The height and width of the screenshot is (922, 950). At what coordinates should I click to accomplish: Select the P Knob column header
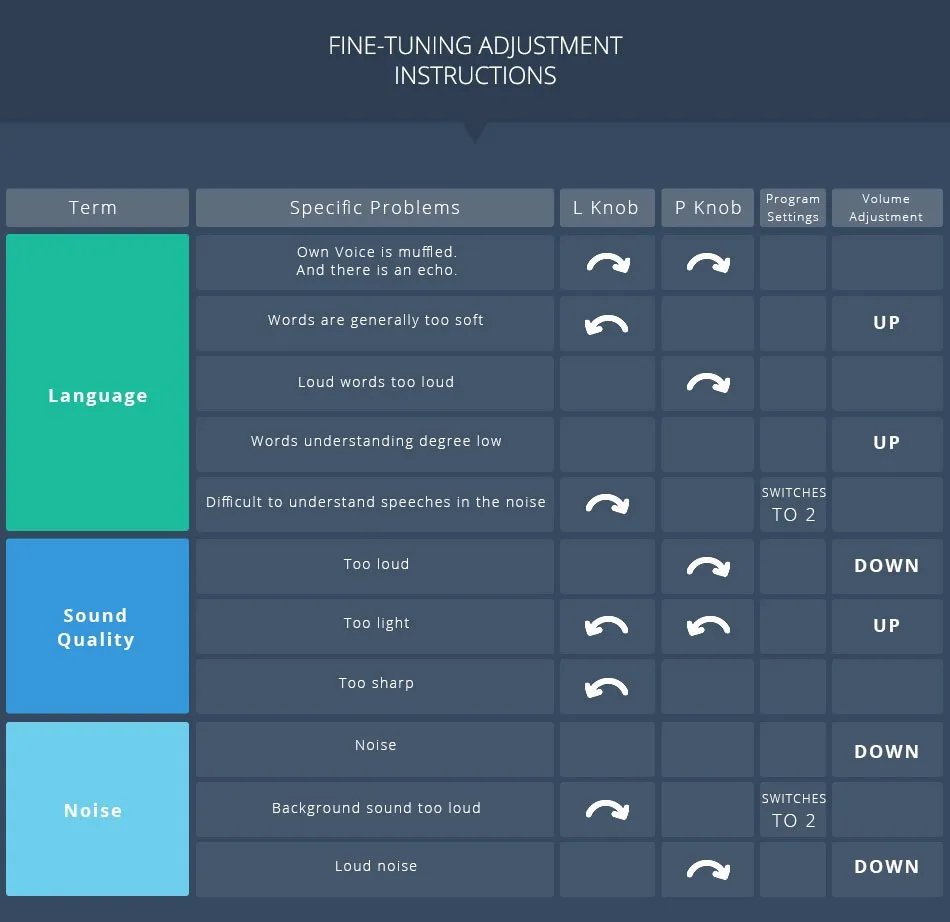[708, 208]
